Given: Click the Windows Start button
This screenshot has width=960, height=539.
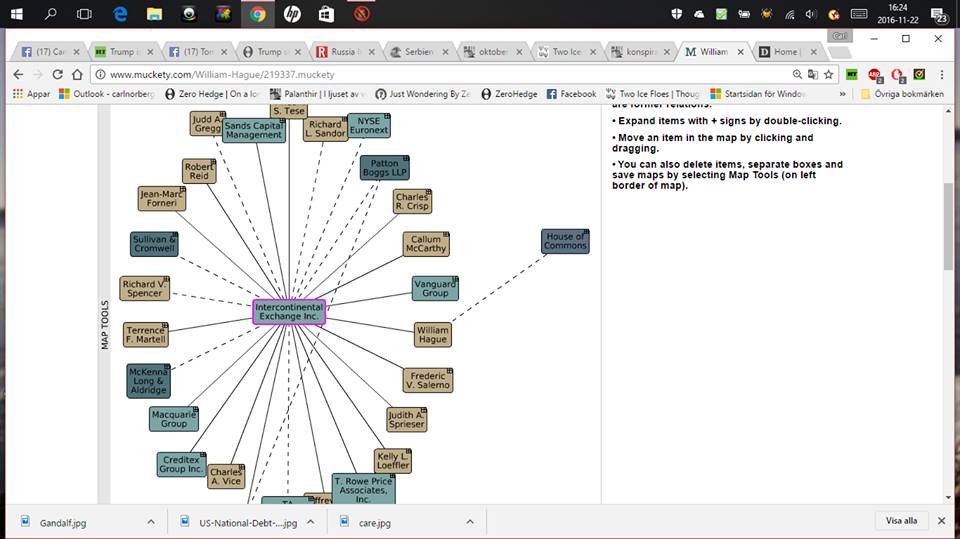Looking at the screenshot, I should coord(16,14).
